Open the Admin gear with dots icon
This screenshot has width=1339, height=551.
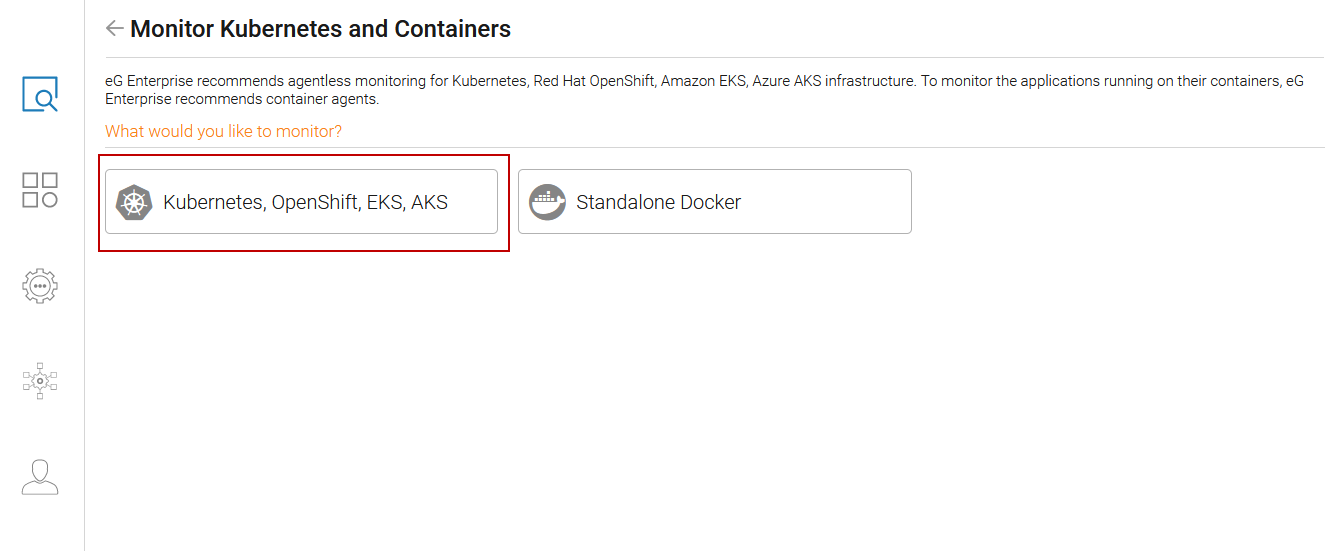(40, 285)
